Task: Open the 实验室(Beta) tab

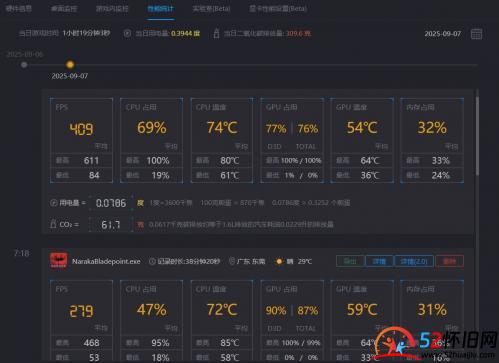Action: (211, 9)
